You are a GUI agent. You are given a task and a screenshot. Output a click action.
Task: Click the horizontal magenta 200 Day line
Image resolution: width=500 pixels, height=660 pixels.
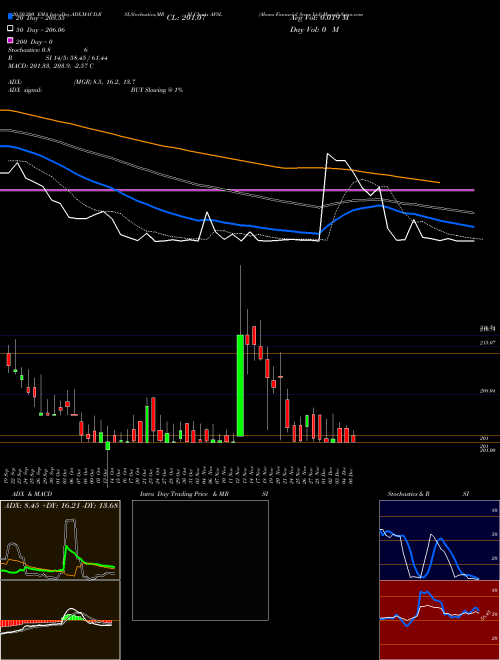click(237, 190)
